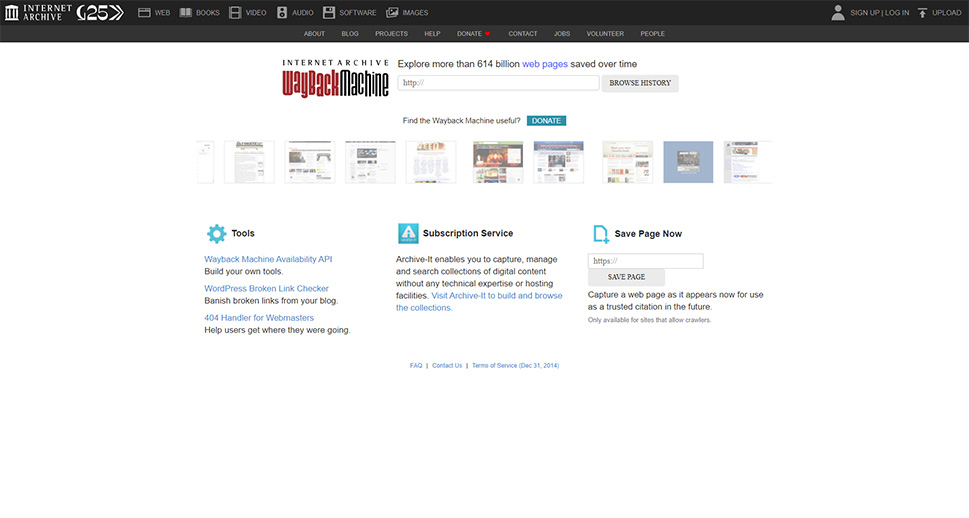The height and width of the screenshot is (518, 969).
Task: Click the Save Page button
Action: (626, 277)
